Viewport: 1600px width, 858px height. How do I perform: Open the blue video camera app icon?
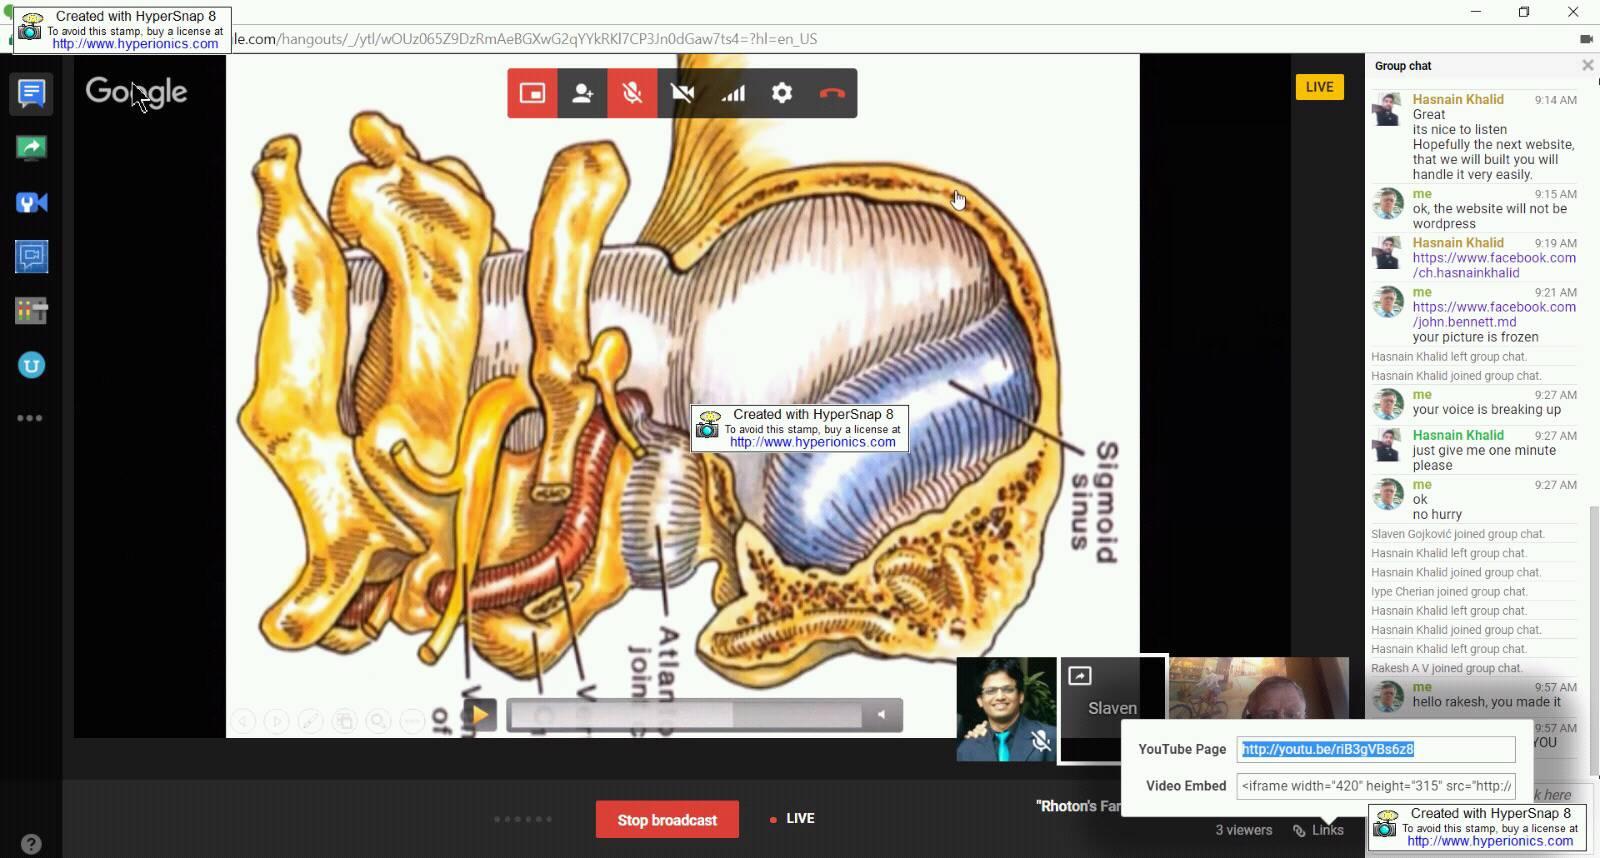(31, 203)
